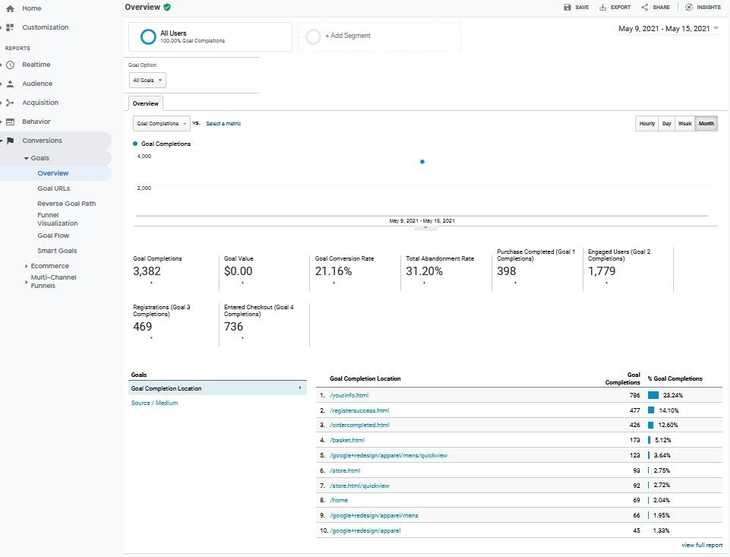The width and height of the screenshot is (730, 557).
Task: Open the Goal Completions metric dropdown
Action: point(161,124)
